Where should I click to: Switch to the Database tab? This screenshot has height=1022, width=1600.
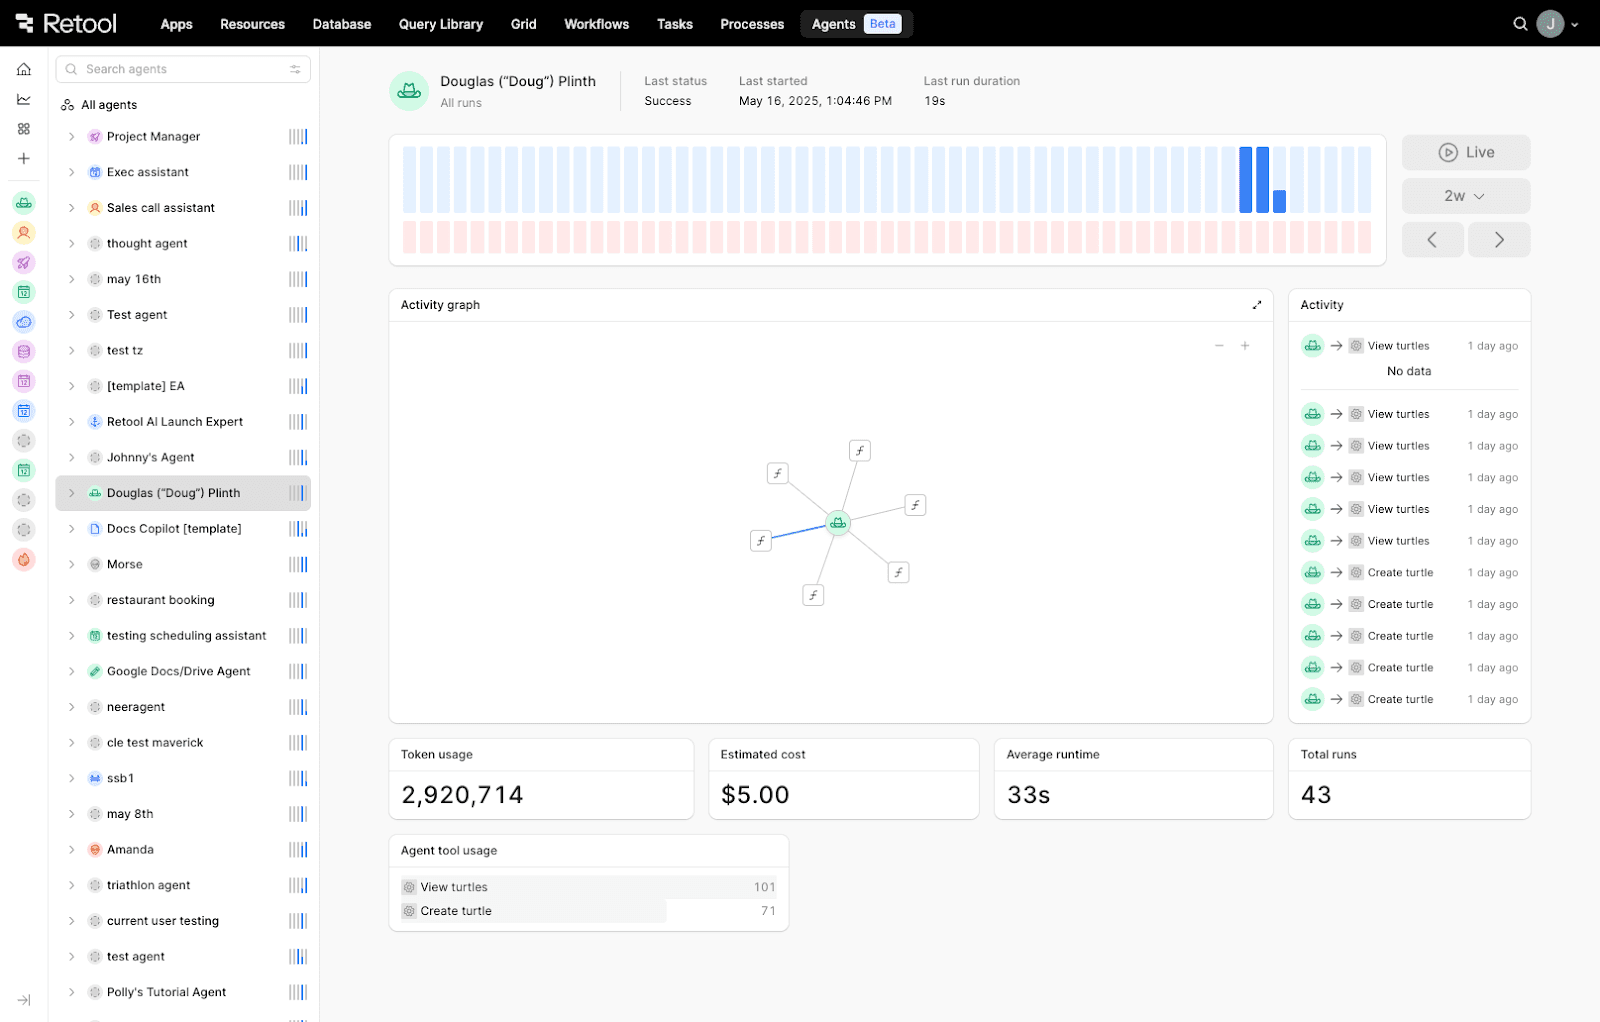point(341,24)
